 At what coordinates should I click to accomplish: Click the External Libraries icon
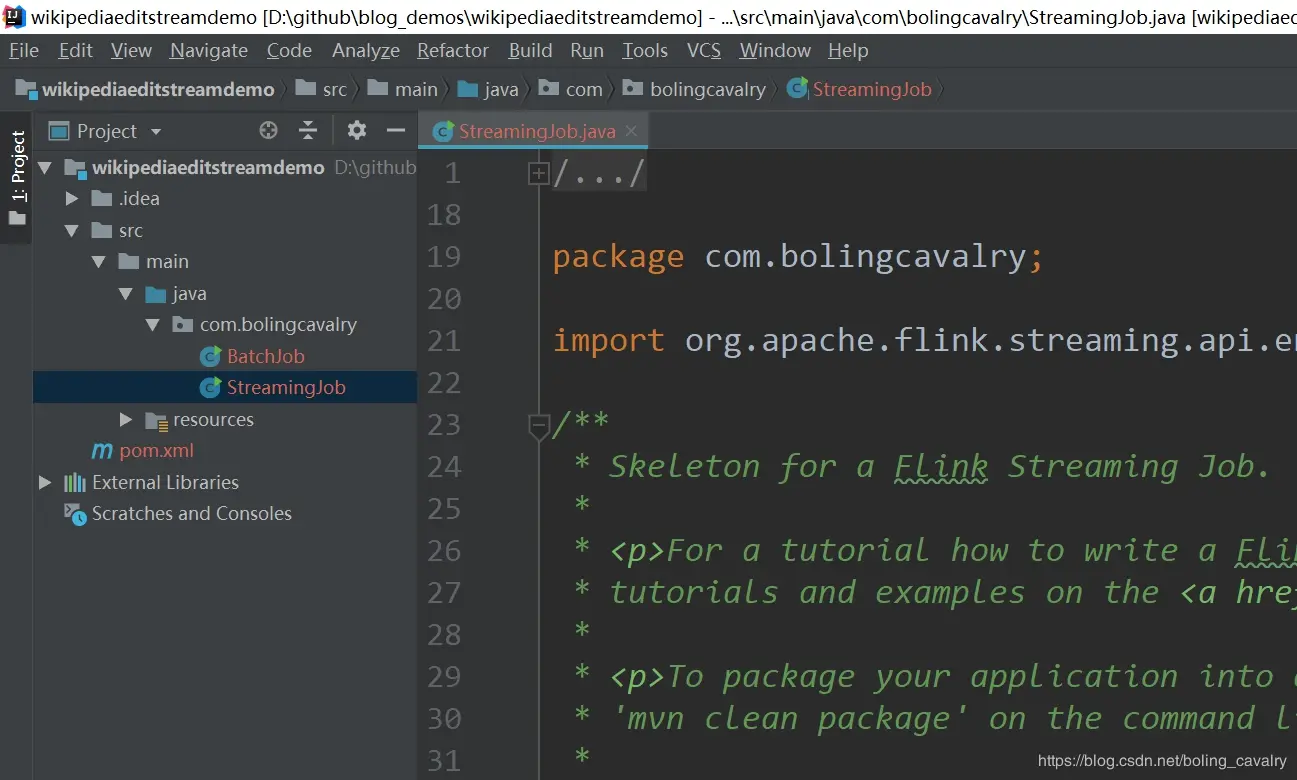pyautogui.click(x=75, y=483)
